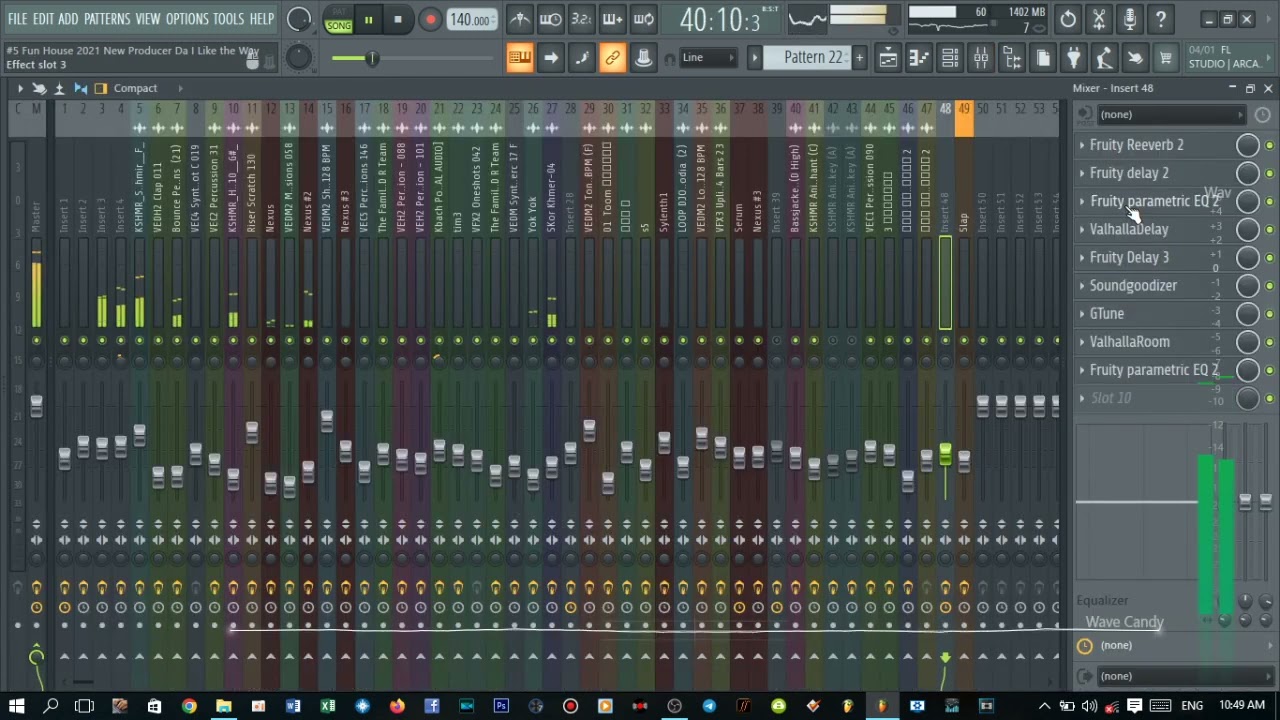Expand the ValhallaDelay slot arrow
The width and height of the screenshot is (1280, 720).
pyautogui.click(x=1082, y=229)
